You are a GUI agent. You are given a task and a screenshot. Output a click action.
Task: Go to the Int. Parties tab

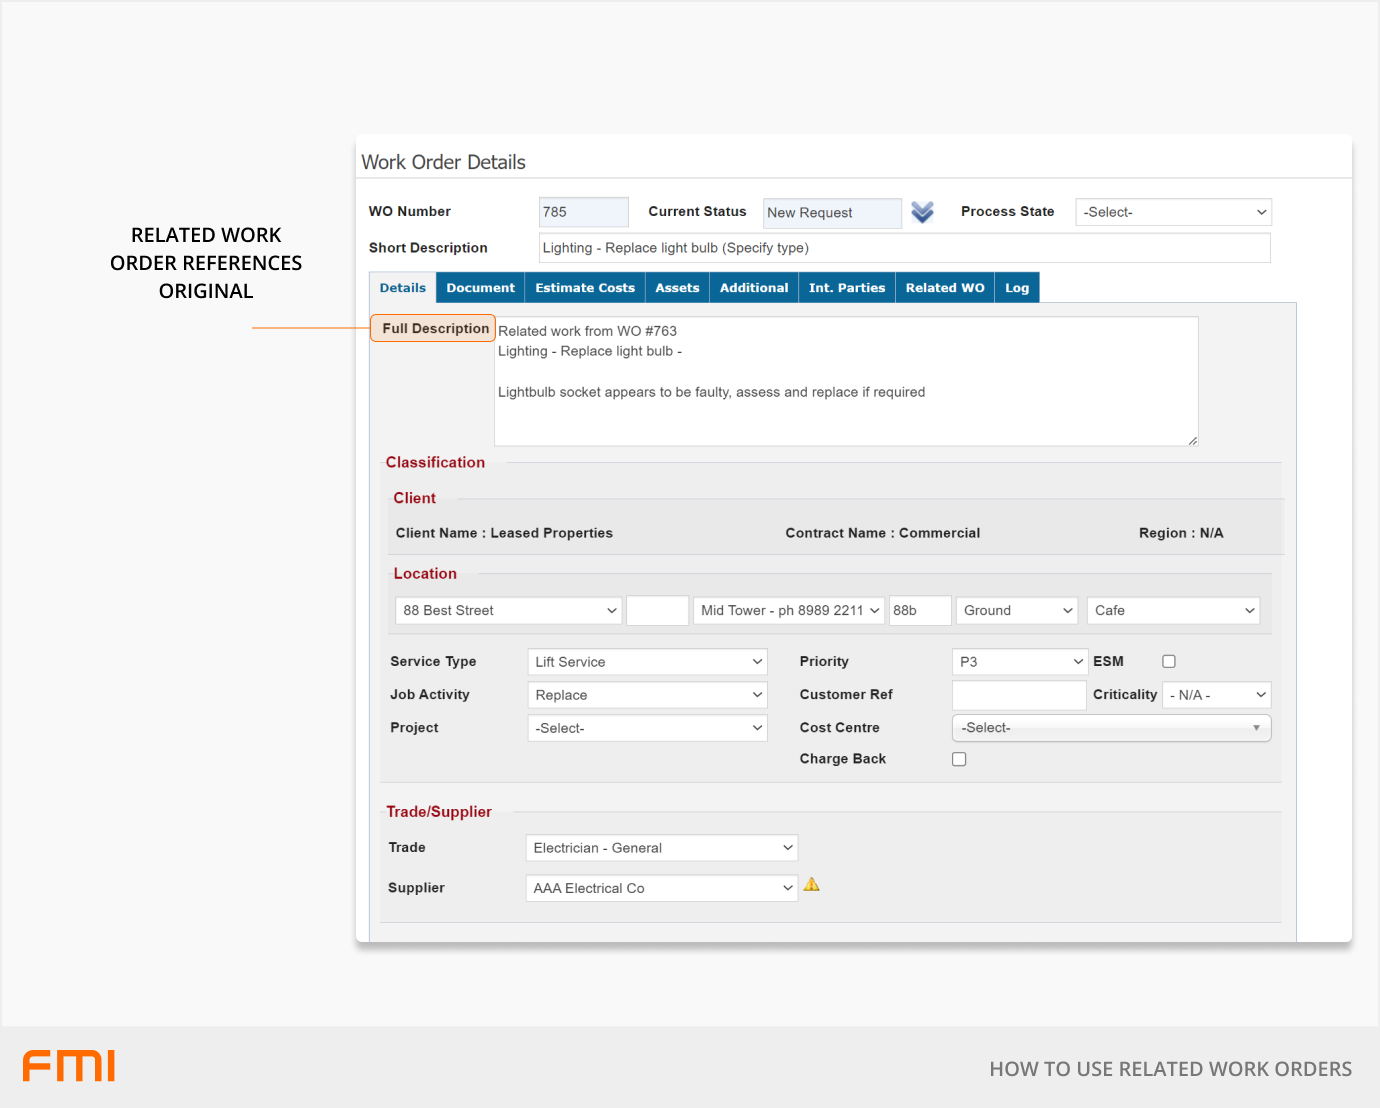click(846, 288)
